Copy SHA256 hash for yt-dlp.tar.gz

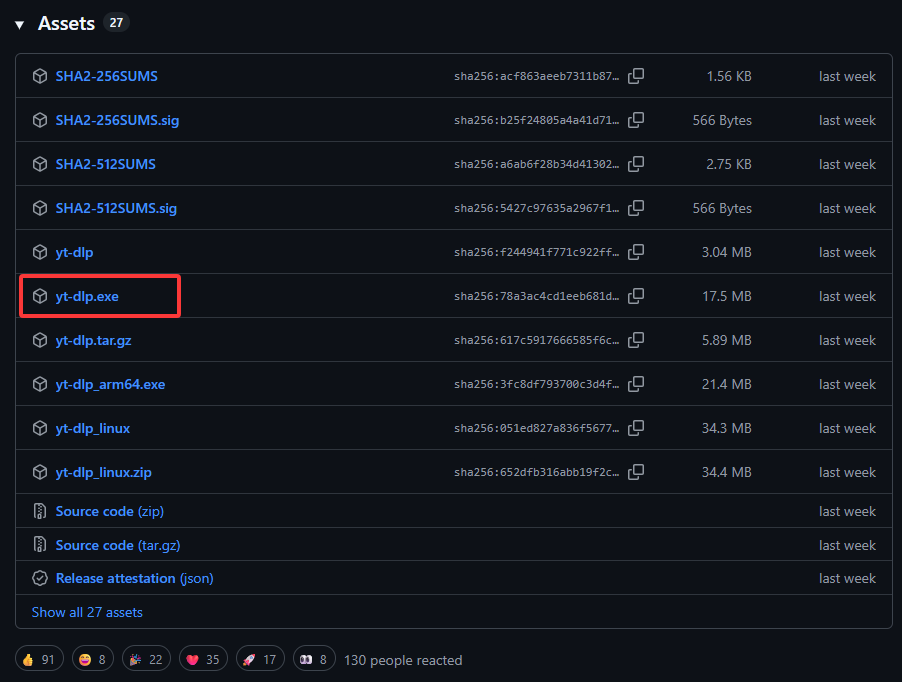[x=636, y=340]
